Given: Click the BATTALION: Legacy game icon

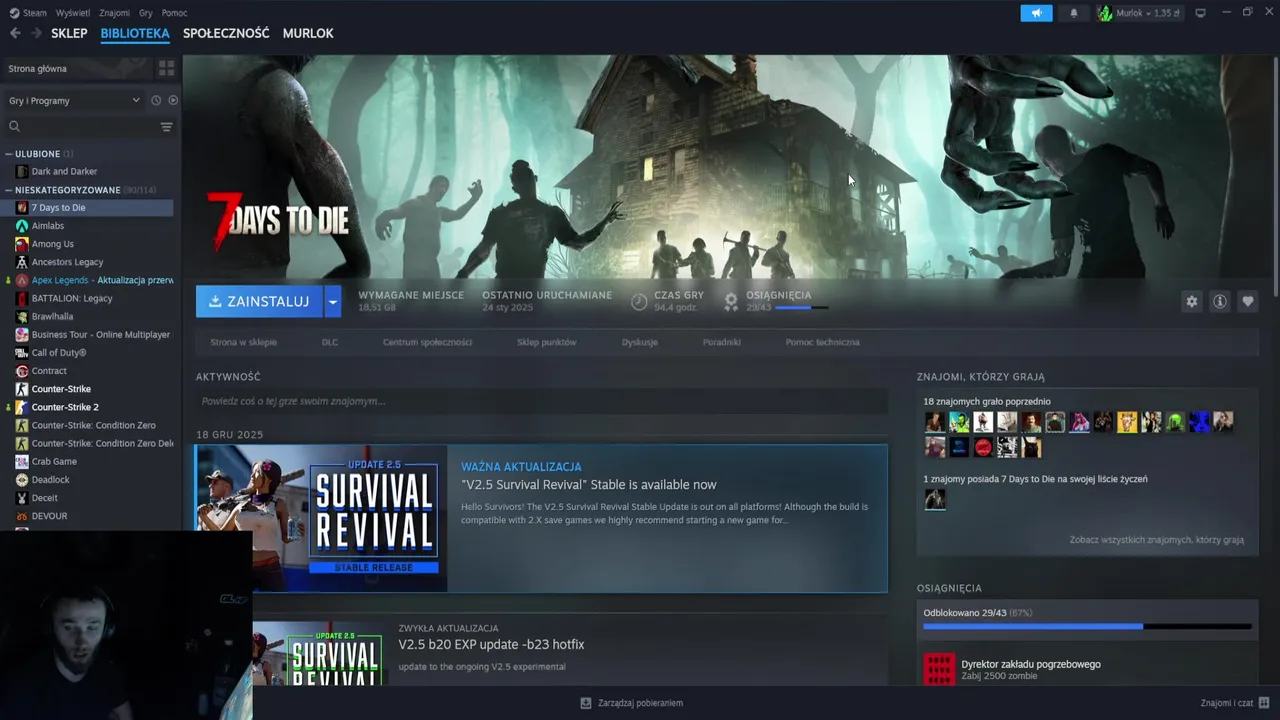Looking at the screenshot, I should click(22, 298).
